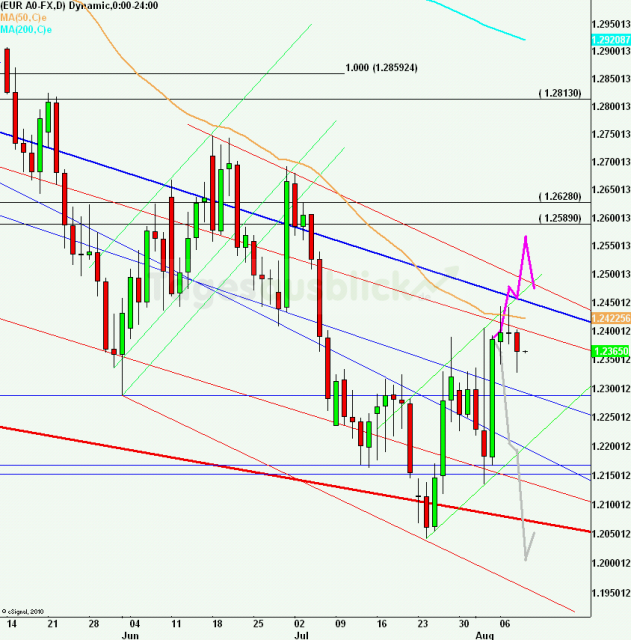The image size is (631, 640).
Task: Select the (1.28130) level label
Action: point(564,93)
